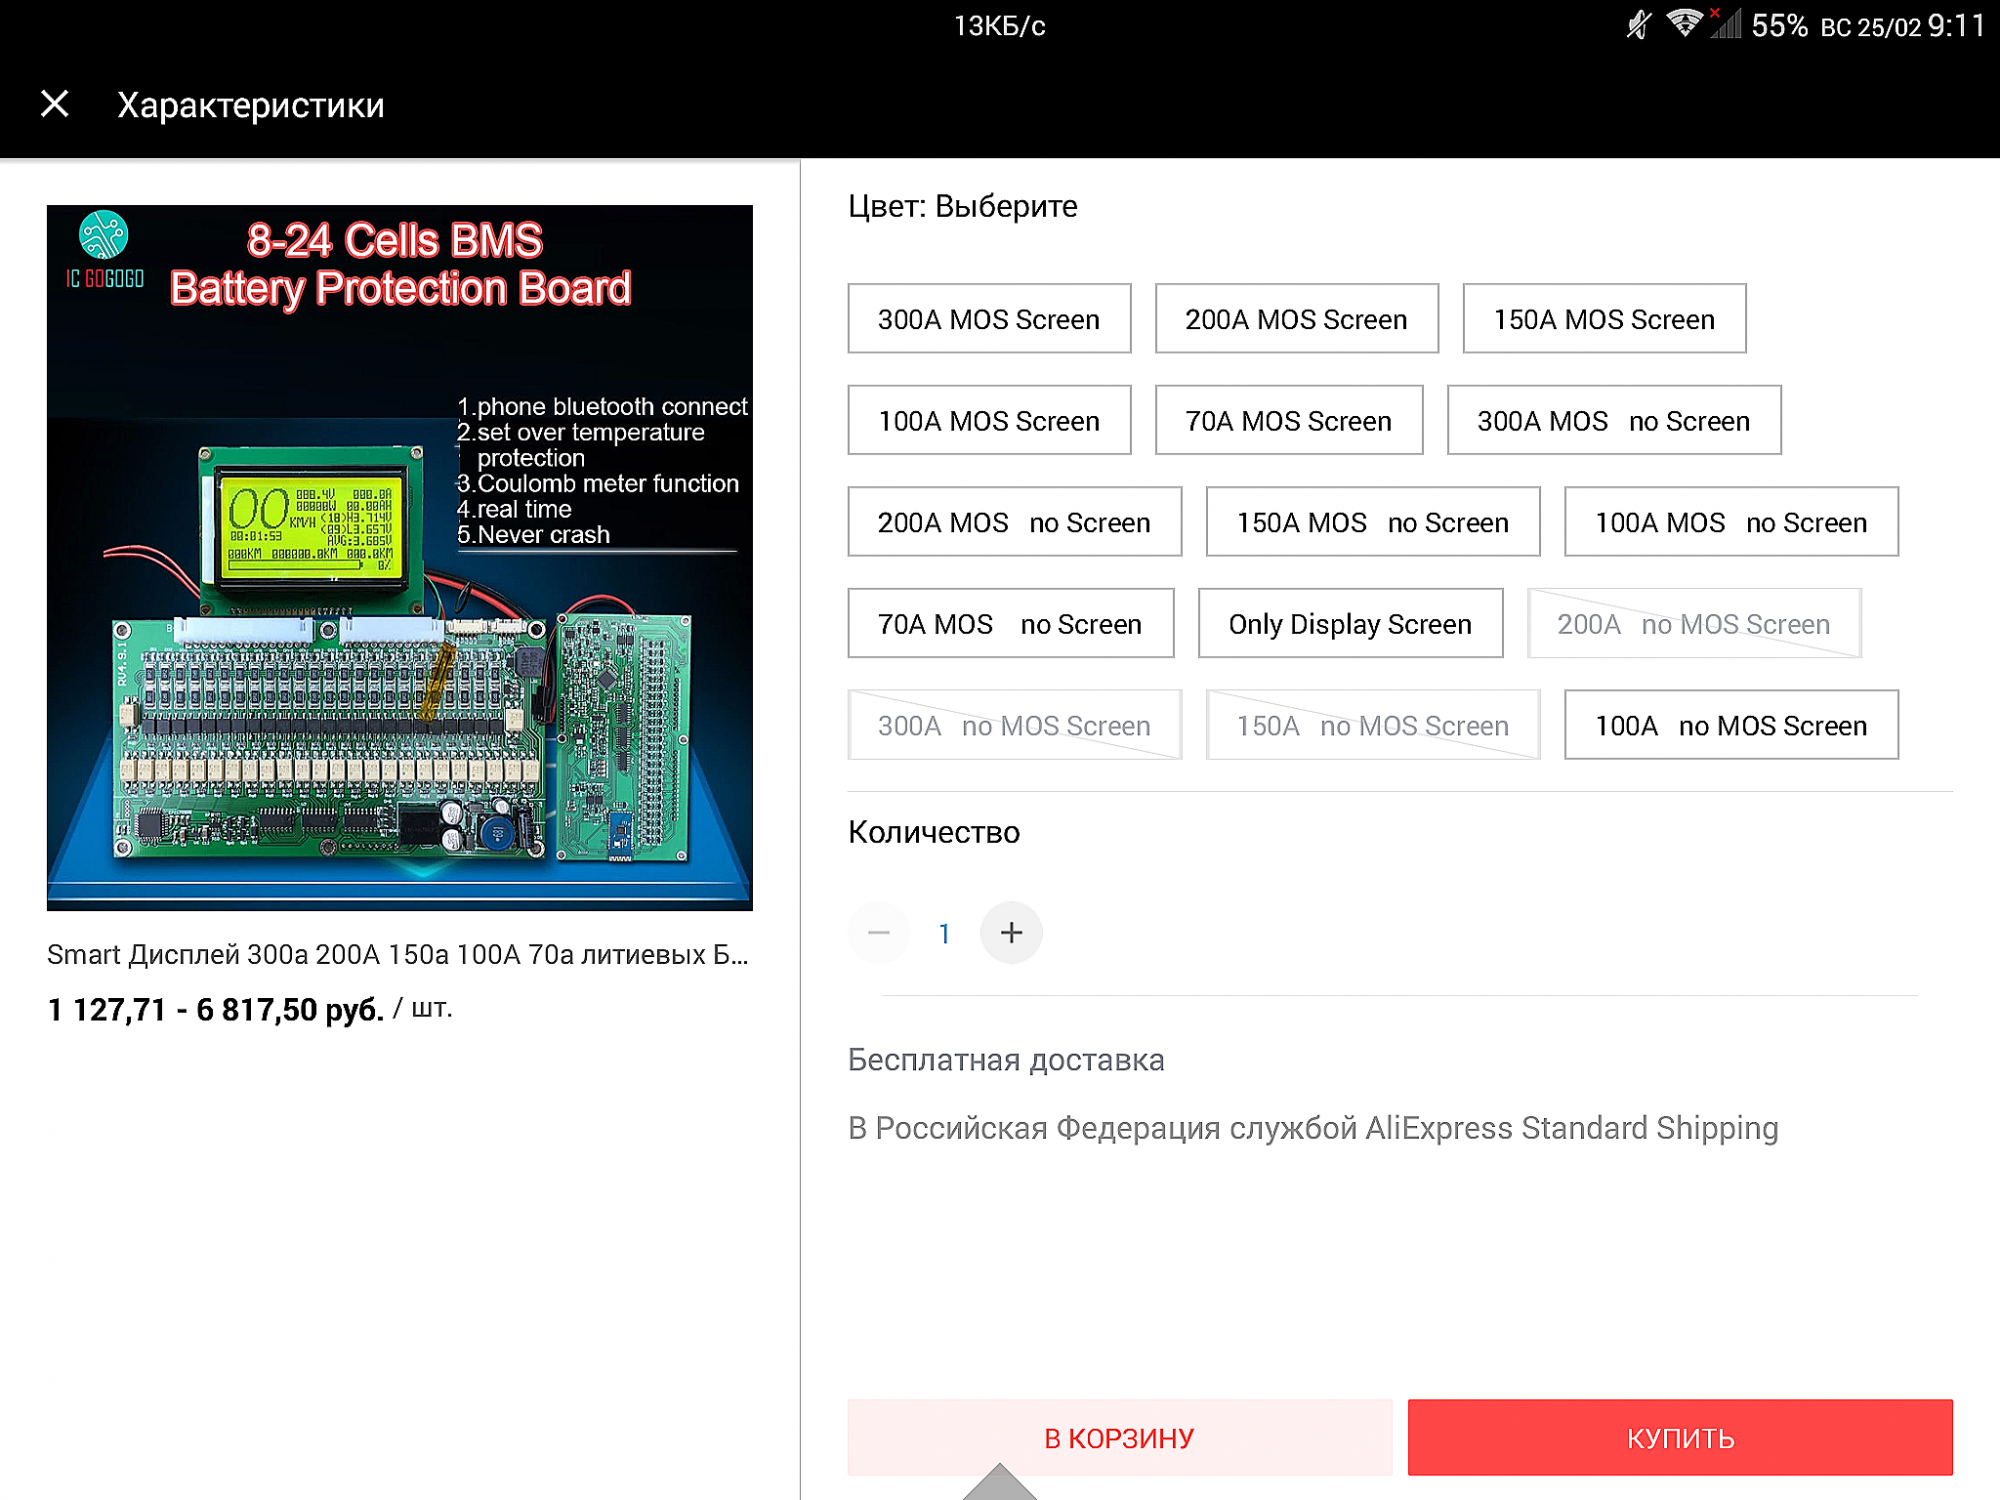Tap the muted sound status icon
Viewport: 2000px width, 1500px height.
(1638, 24)
